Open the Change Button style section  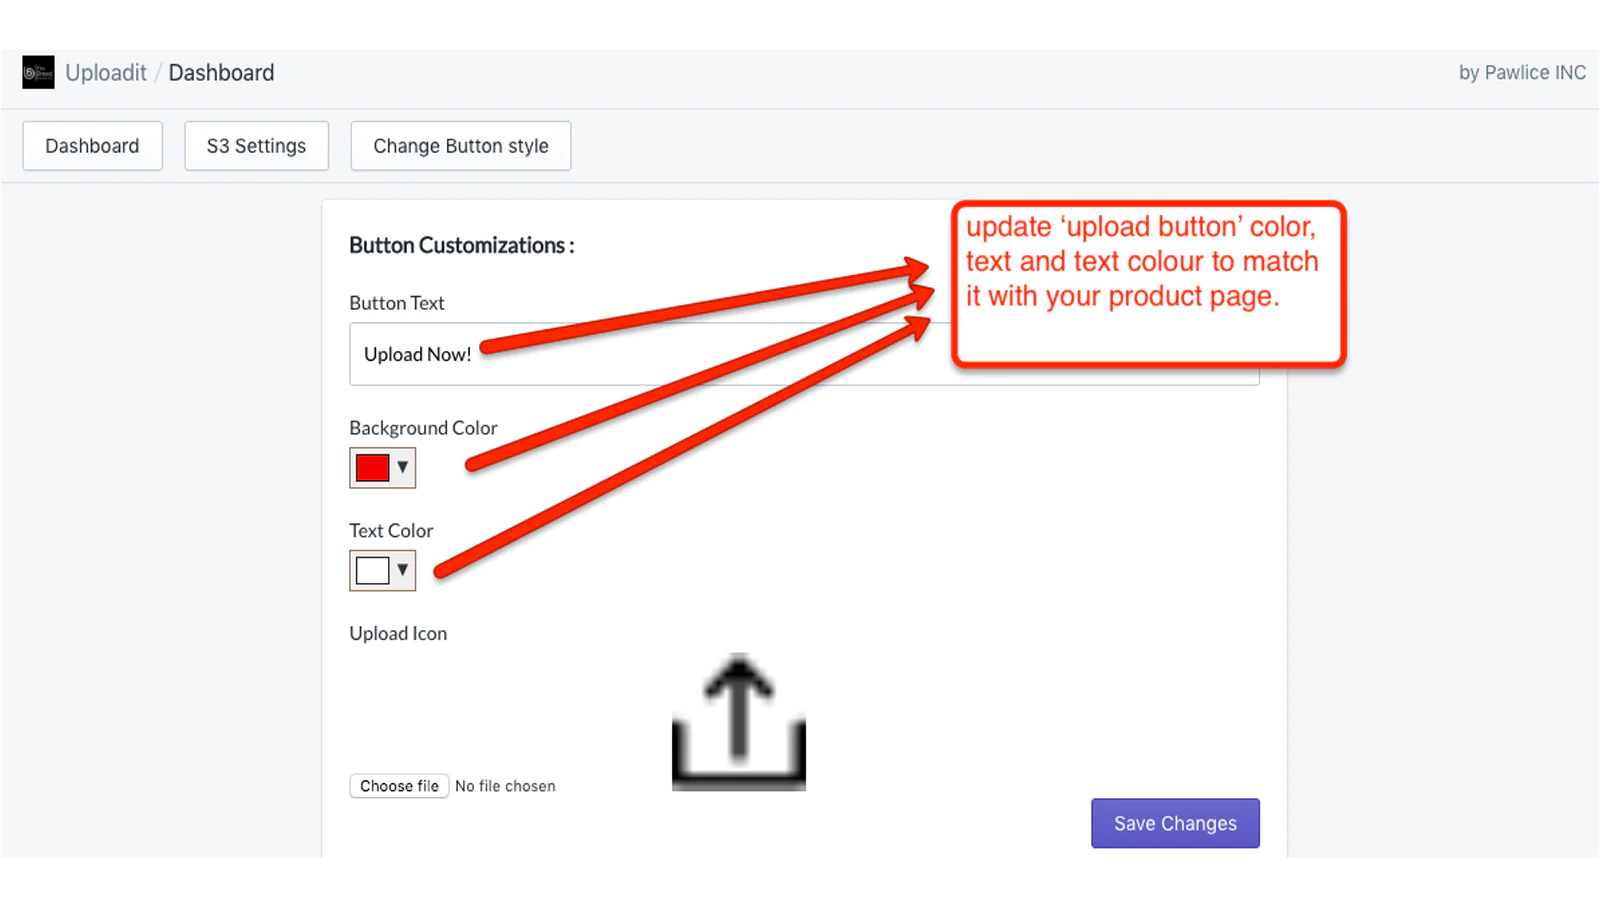pos(460,146)
